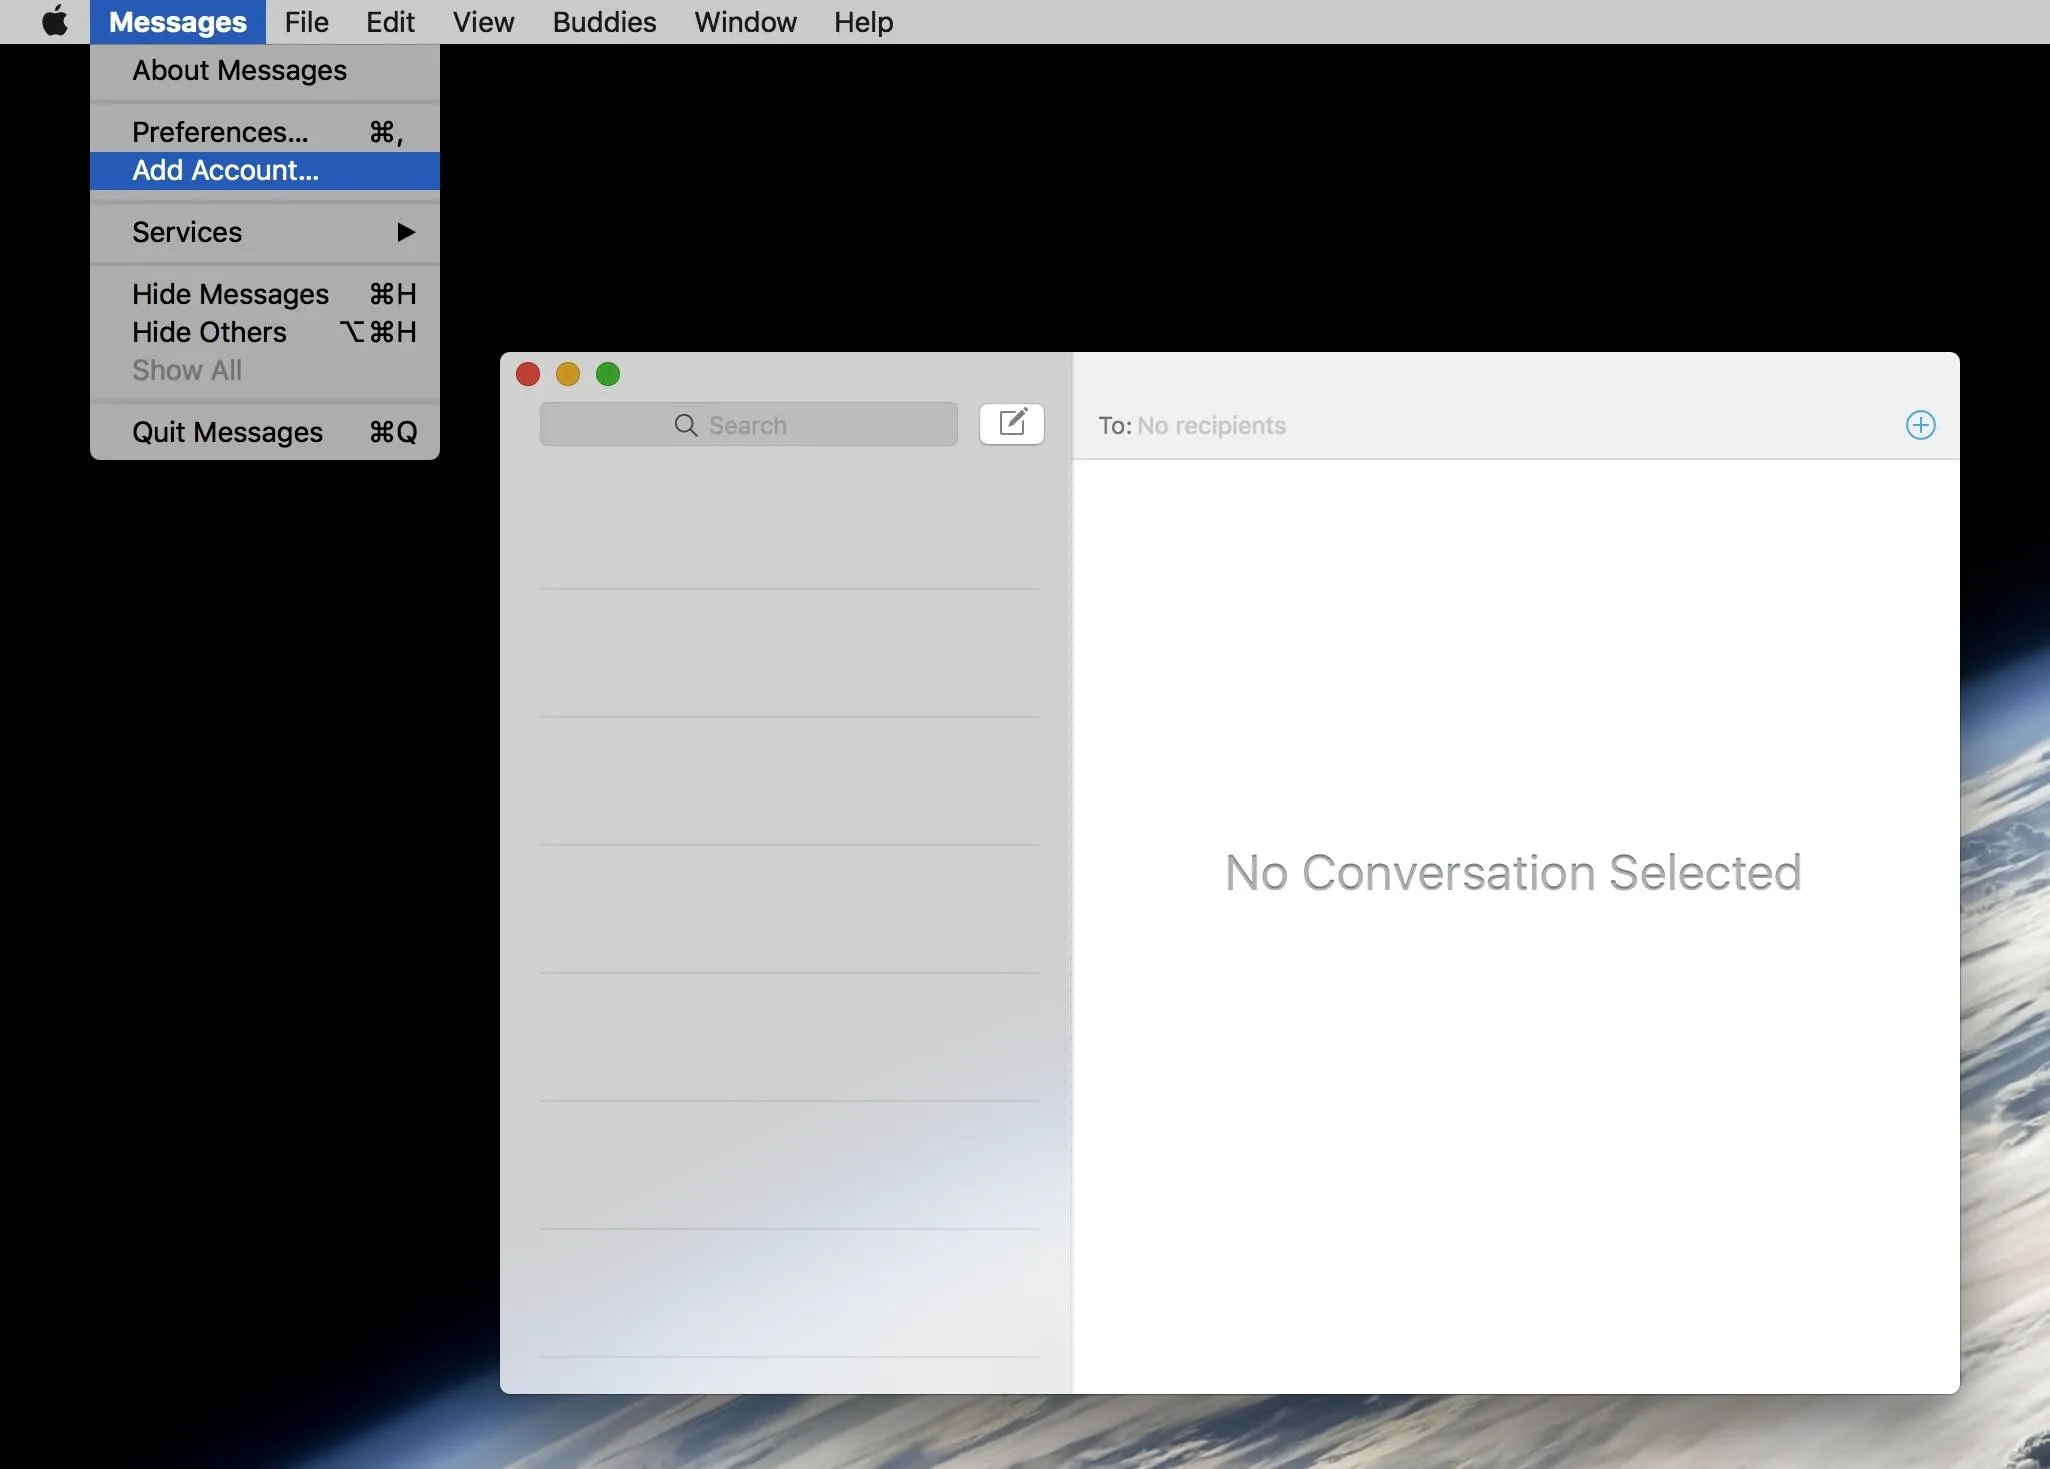Open the Buddies menu
This screenshot has width=2050, height=1469.
[604, 22]
